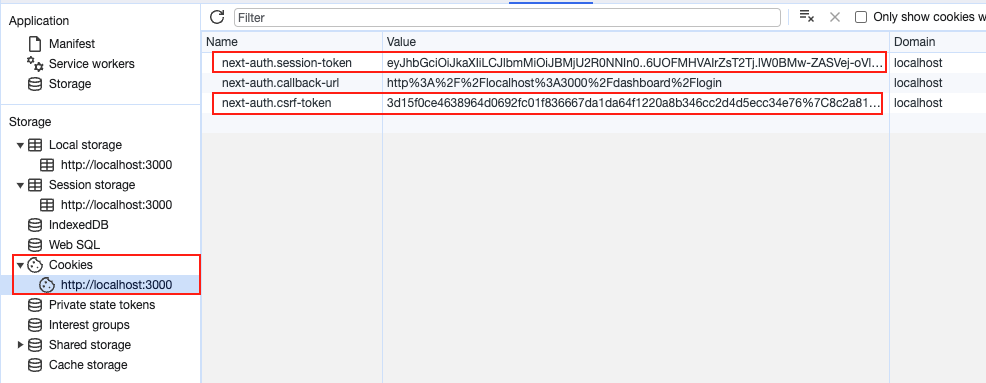Click the callback-url value http%3A%2F%2Flocalhost
The image size is (986, 383).
554,83
